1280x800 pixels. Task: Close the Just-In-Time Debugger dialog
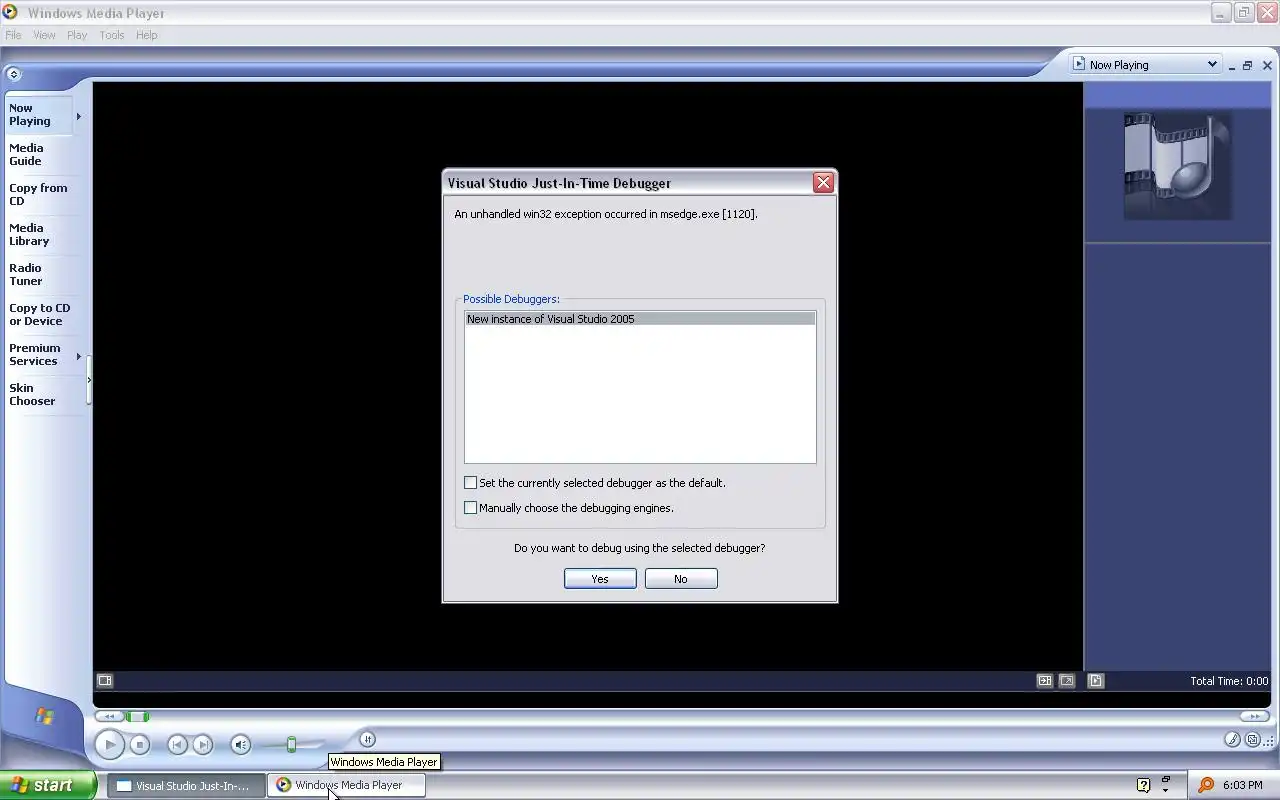click(x=823, y=182)
